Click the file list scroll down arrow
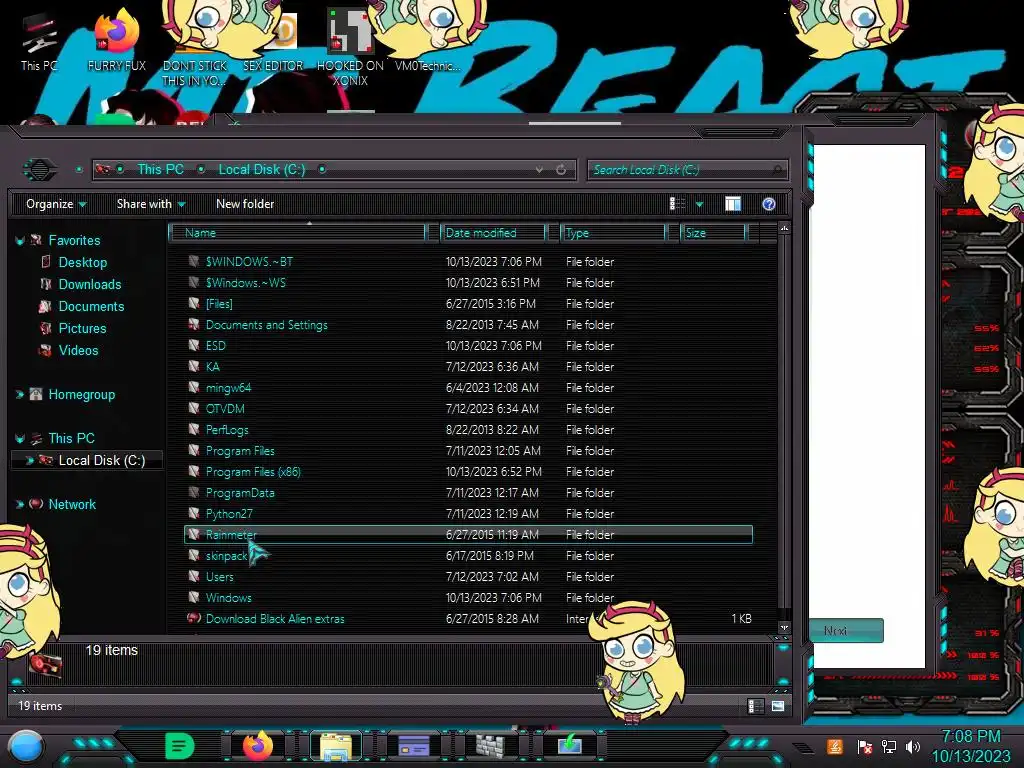 [x=784, y=628]
